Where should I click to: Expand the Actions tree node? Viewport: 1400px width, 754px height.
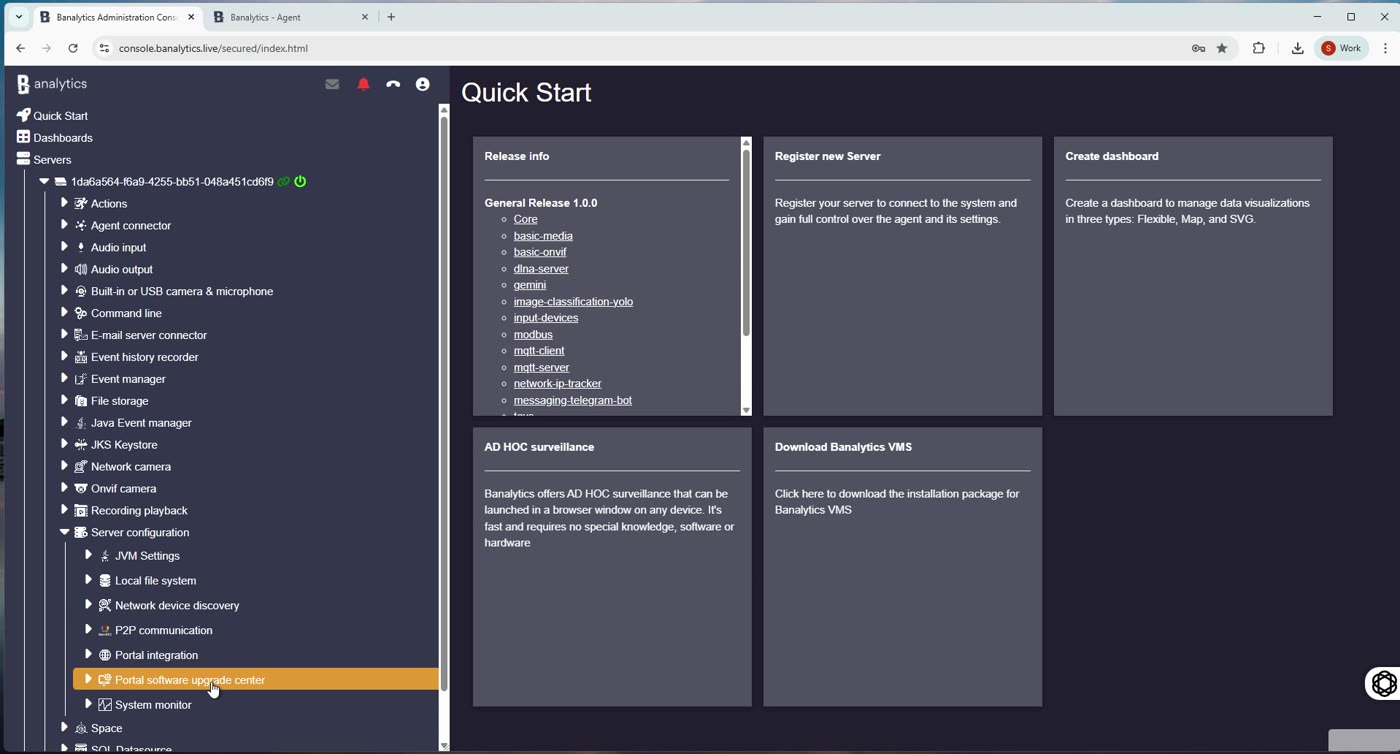point(64,203)
